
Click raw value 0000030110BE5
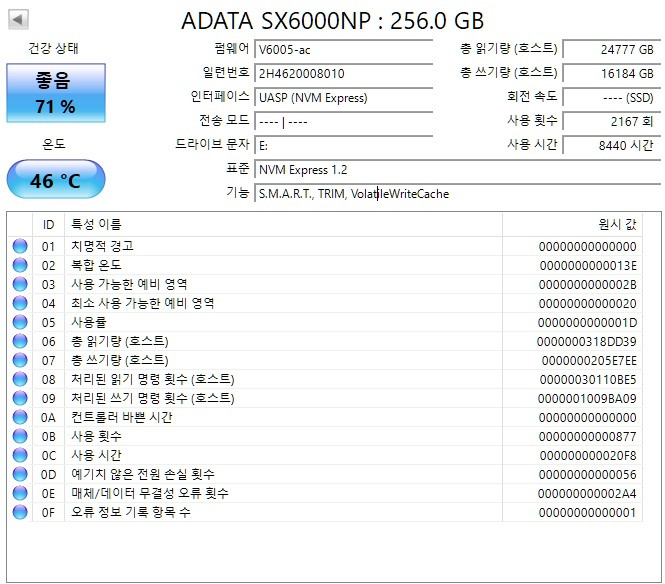pyautogui.click(x=588, y=380)
